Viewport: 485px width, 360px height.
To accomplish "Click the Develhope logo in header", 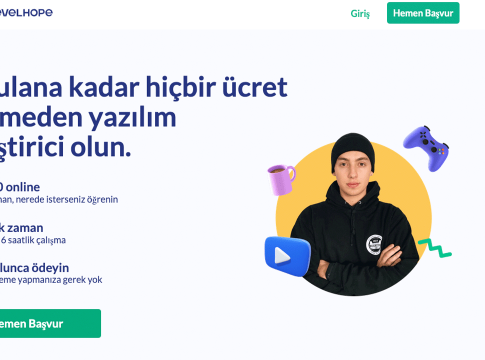I will [26, 12].
